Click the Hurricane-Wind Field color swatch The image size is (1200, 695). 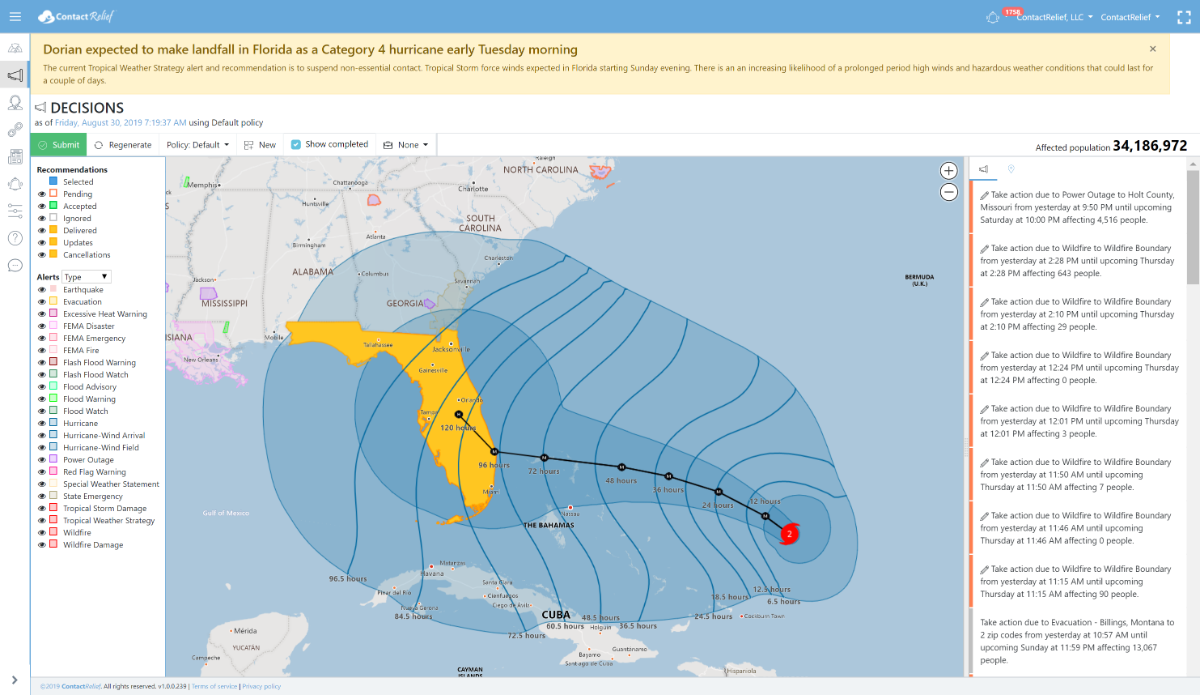(x=54, y=448)
